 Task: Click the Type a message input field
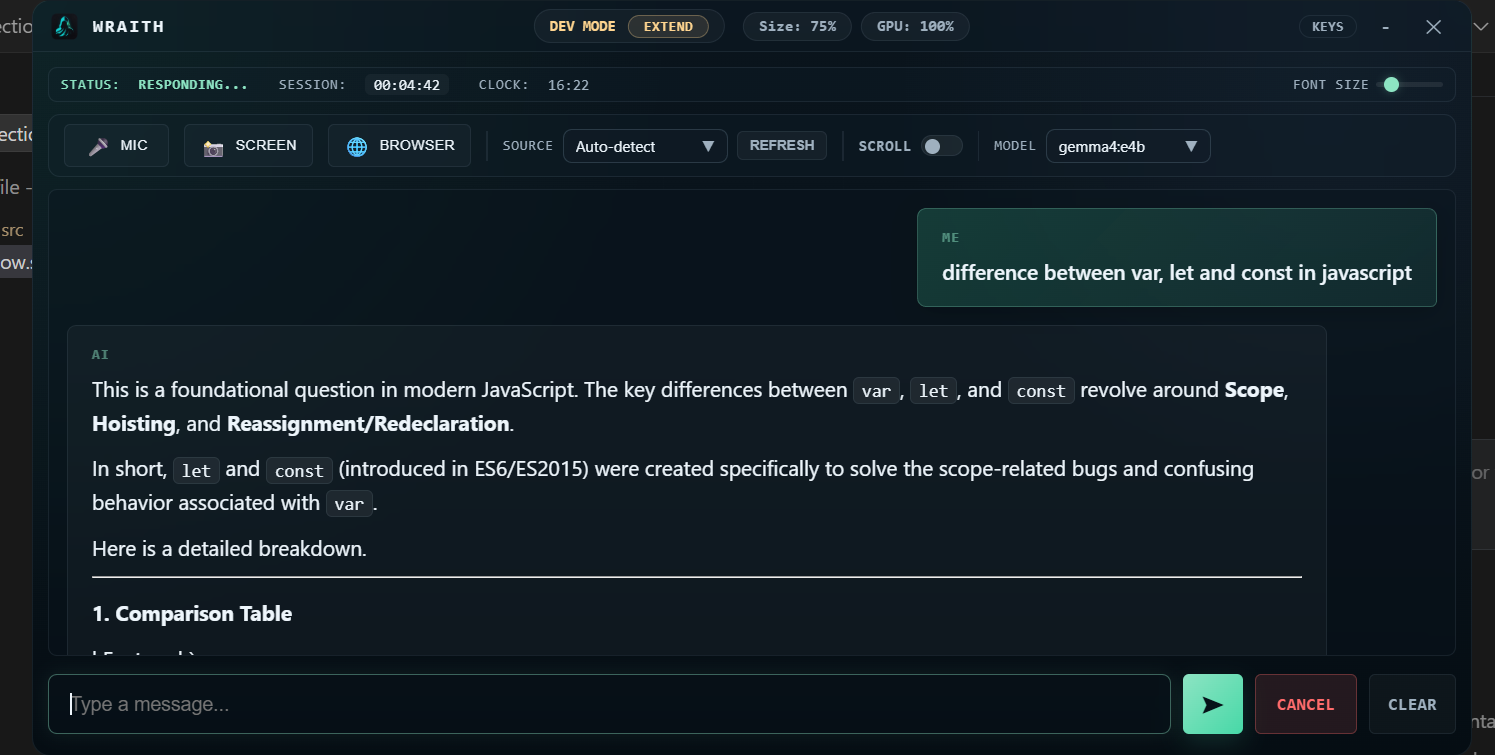608,703
